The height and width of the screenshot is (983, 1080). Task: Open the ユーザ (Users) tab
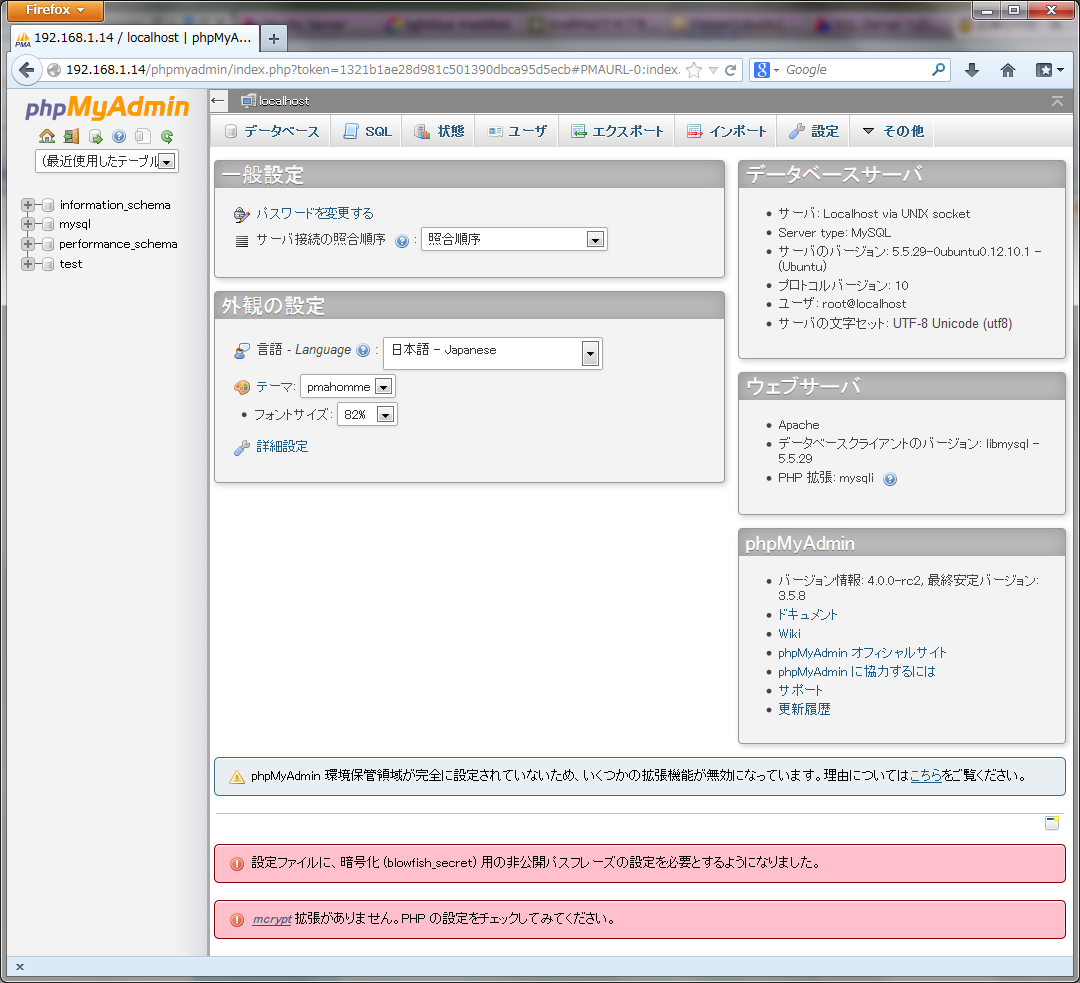517,131
